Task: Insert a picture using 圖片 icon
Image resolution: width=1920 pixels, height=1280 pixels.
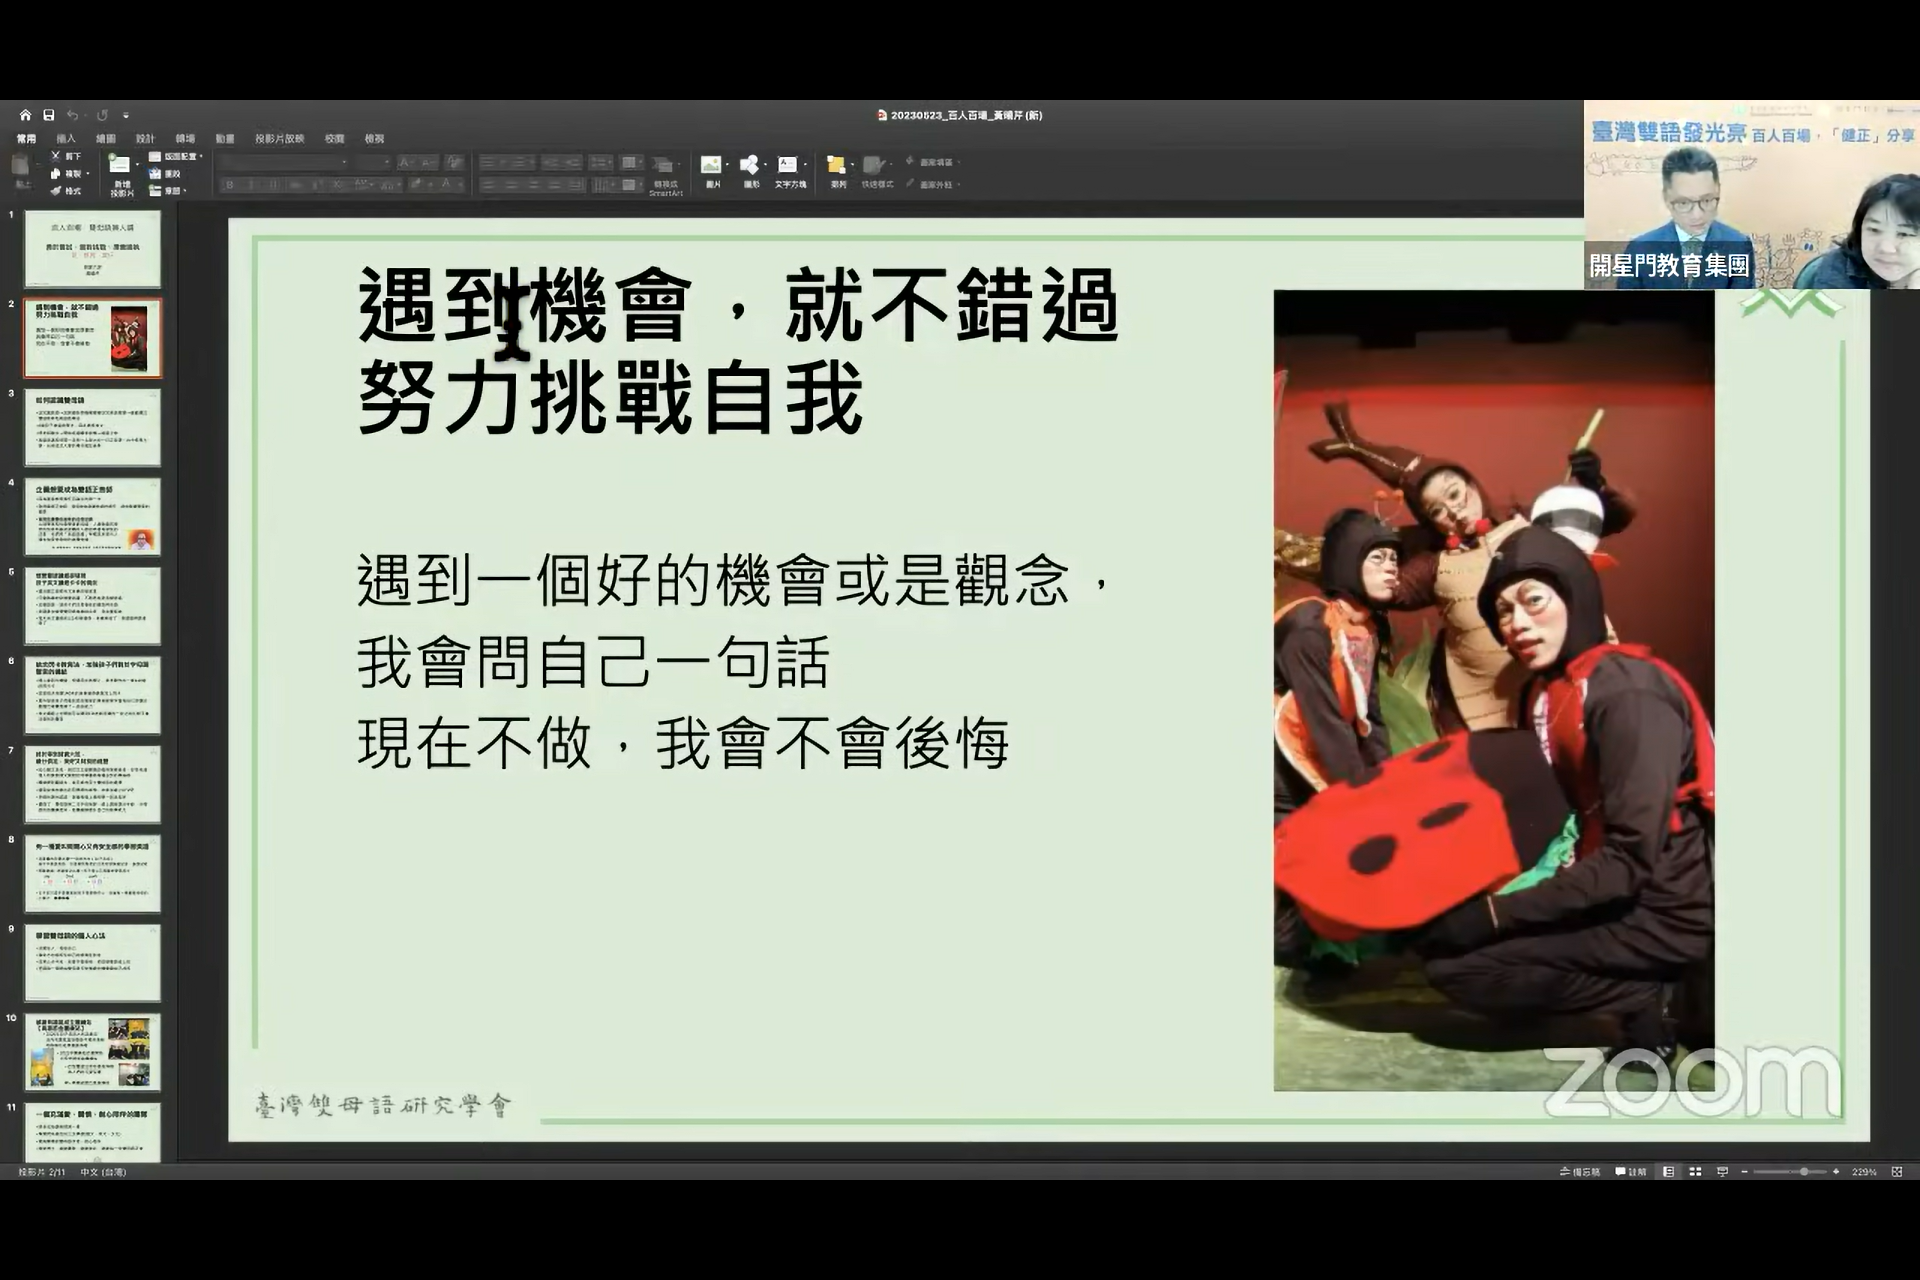Action: pos(712,171)
